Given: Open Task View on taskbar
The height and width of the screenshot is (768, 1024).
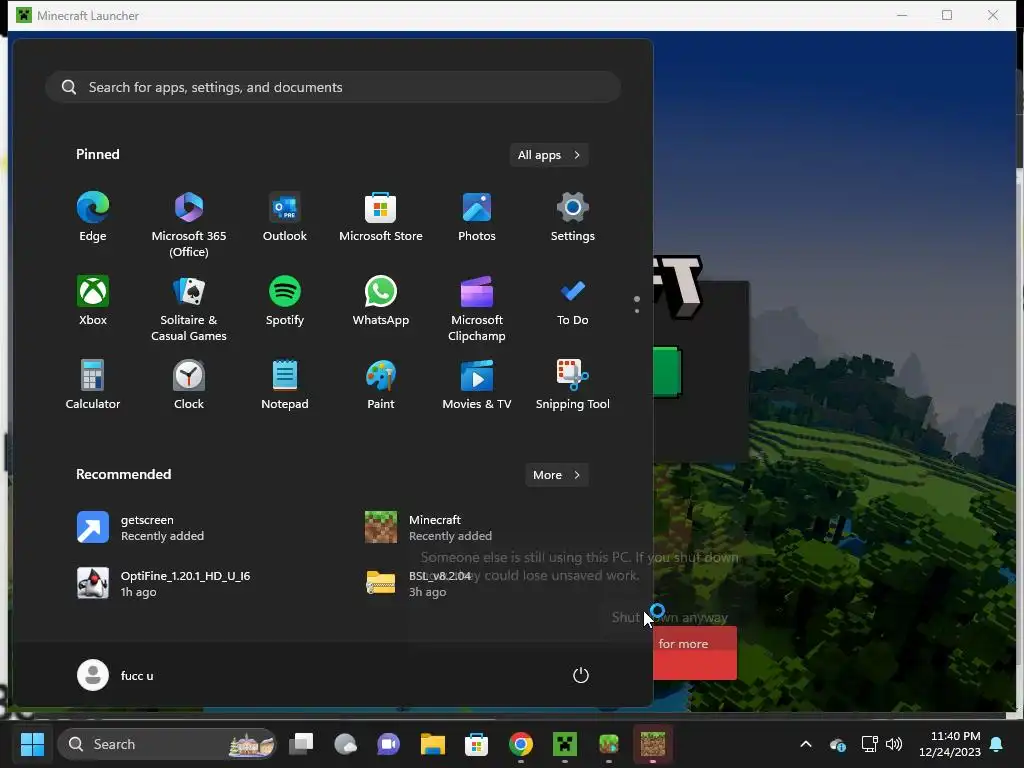Looking at the screenshot, I should tap(302, 744).
